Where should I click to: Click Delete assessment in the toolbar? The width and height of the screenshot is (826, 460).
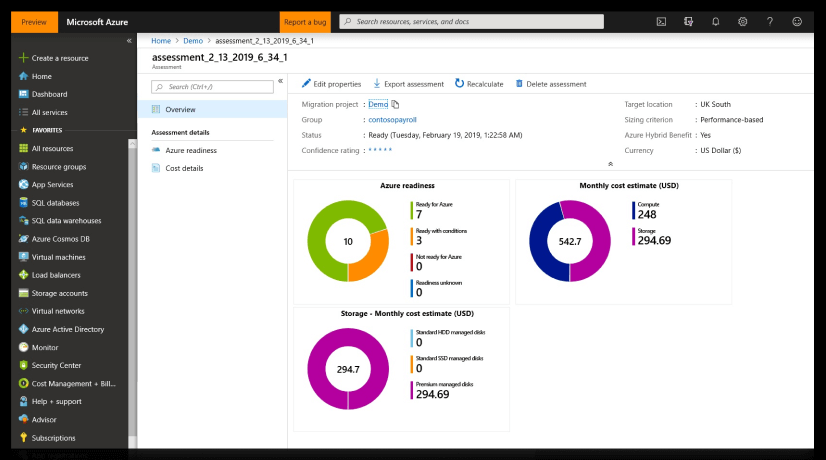550,84
